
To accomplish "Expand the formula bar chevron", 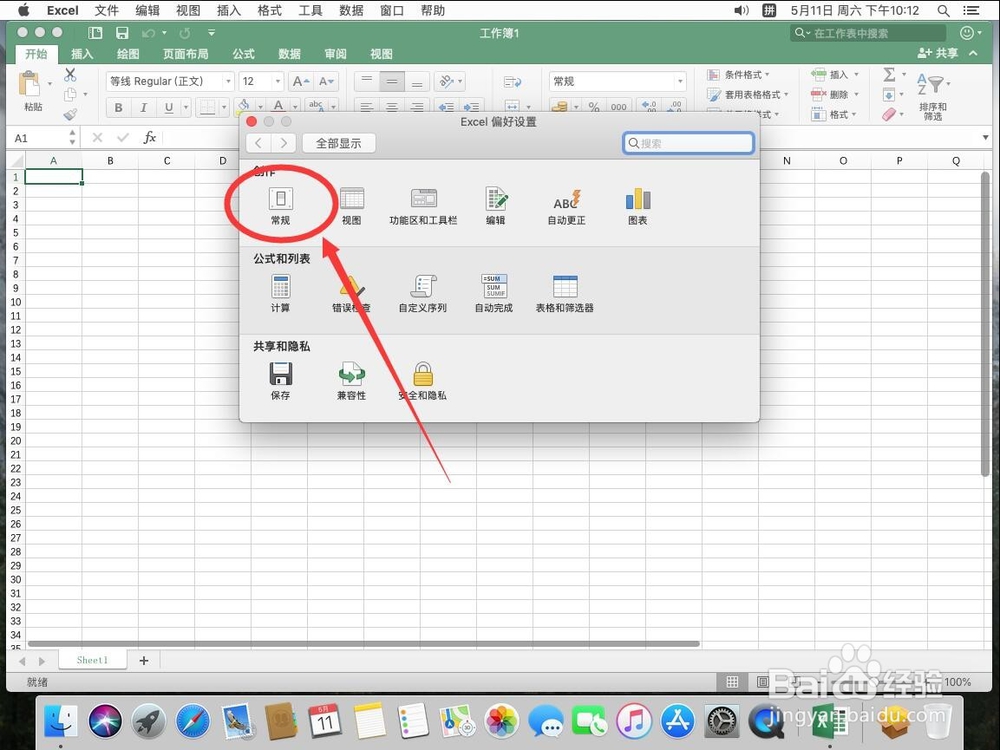I will (x=985, y=137).
